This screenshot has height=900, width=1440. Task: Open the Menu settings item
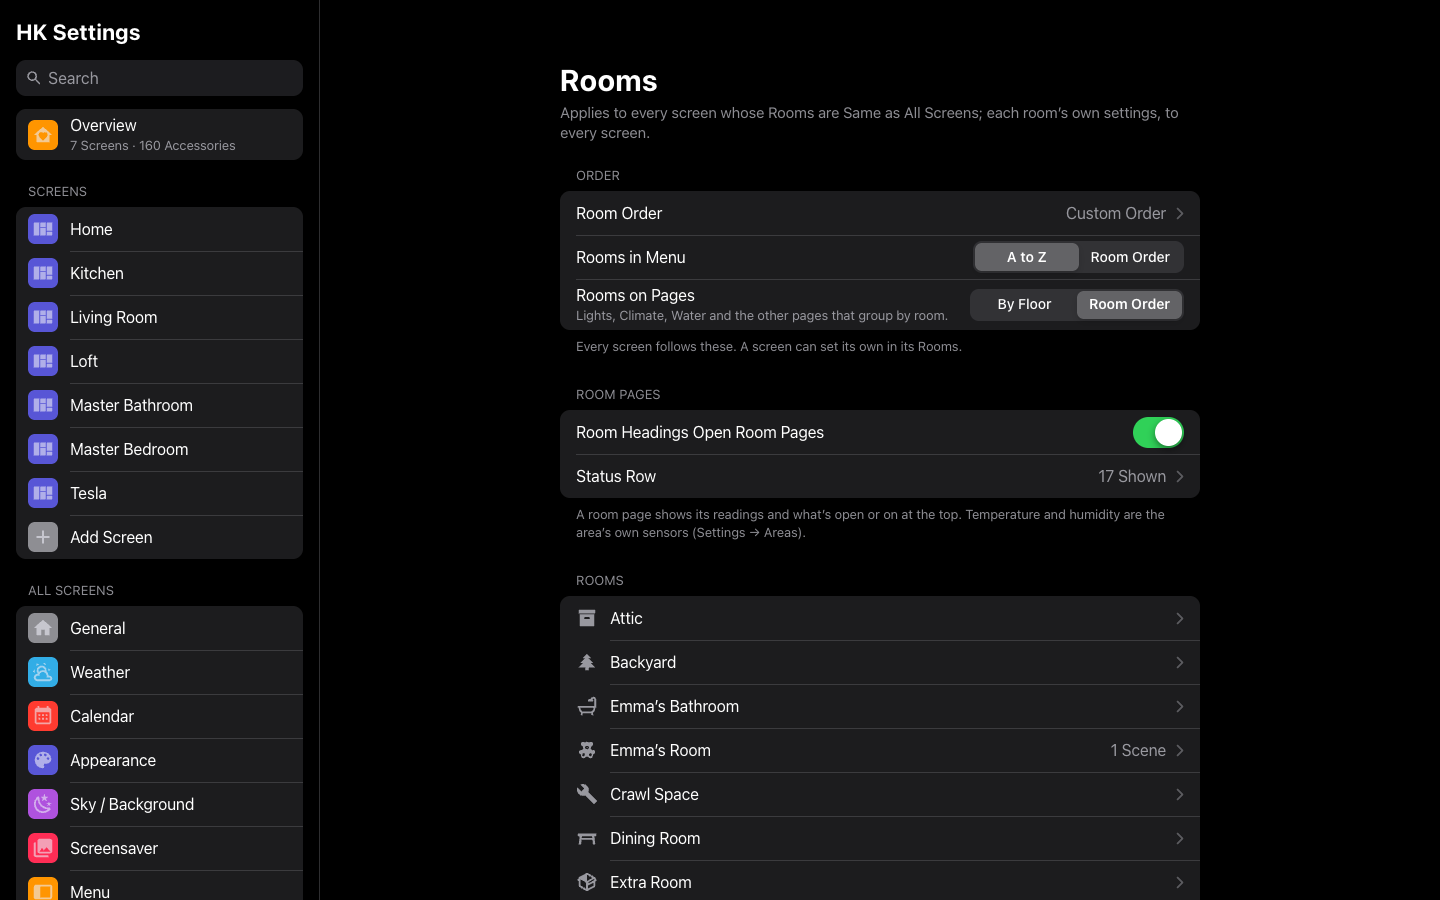click(159, 886)
